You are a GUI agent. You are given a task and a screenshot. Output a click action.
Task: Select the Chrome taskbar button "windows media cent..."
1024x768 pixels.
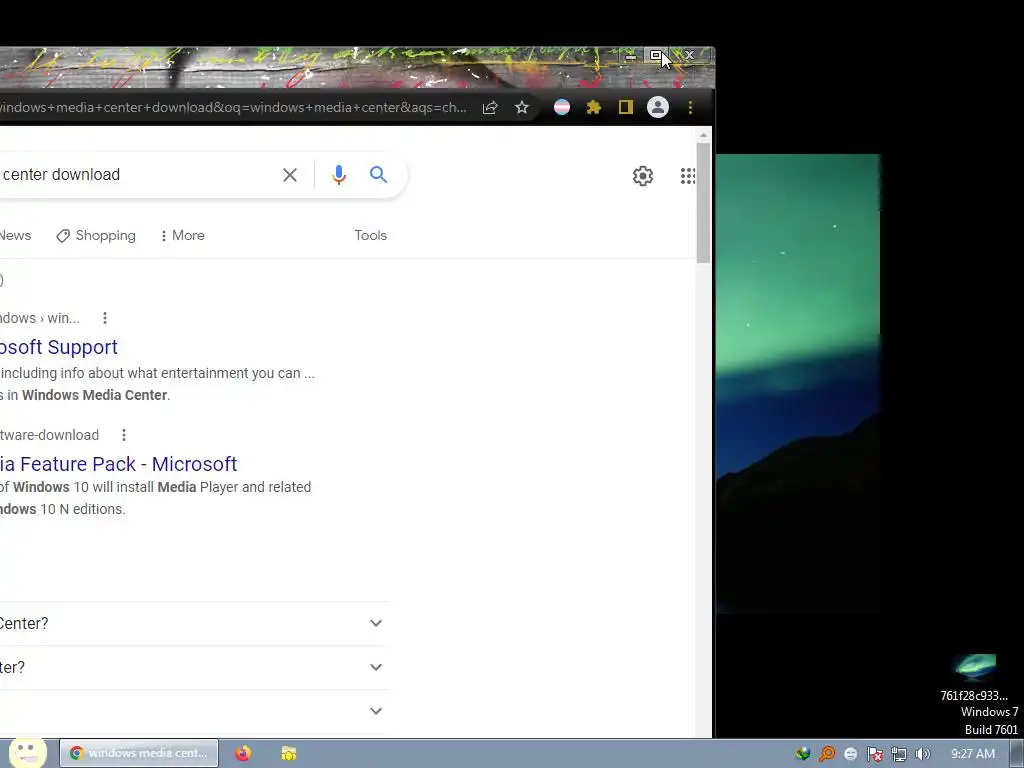[x=139, y=753]
